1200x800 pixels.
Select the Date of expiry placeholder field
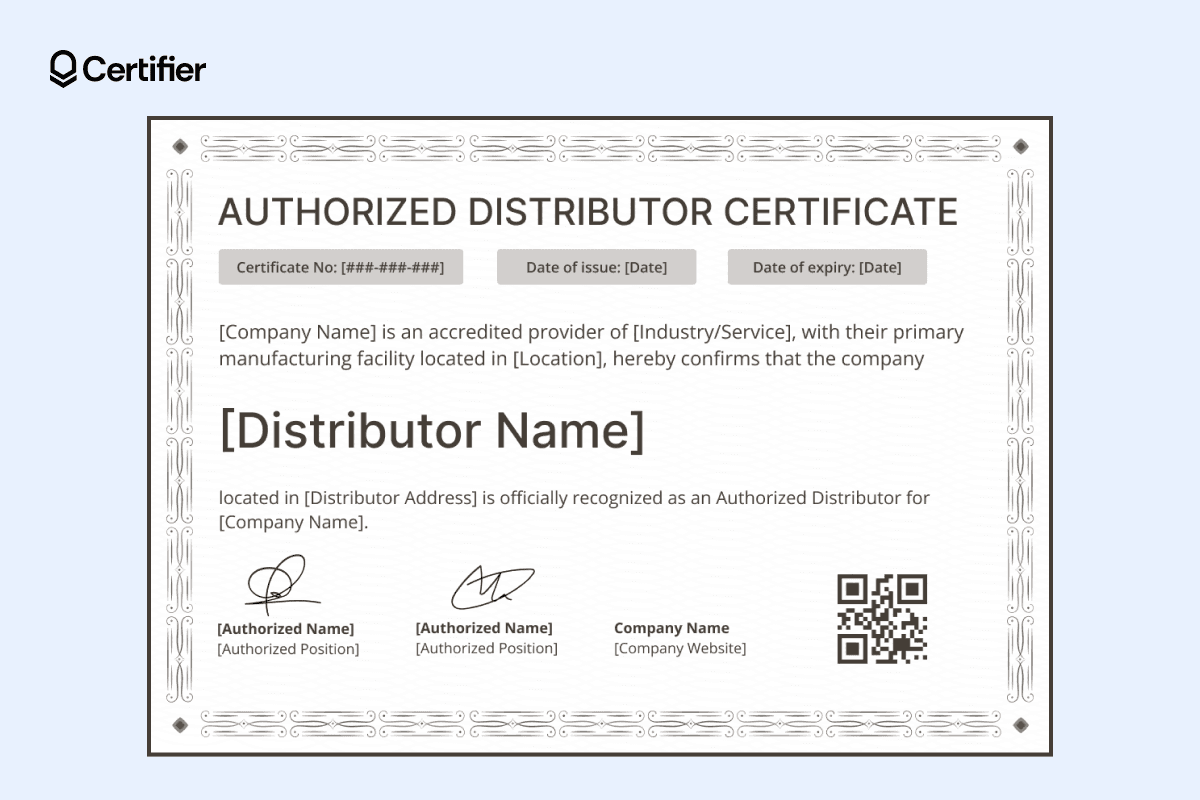827,267
